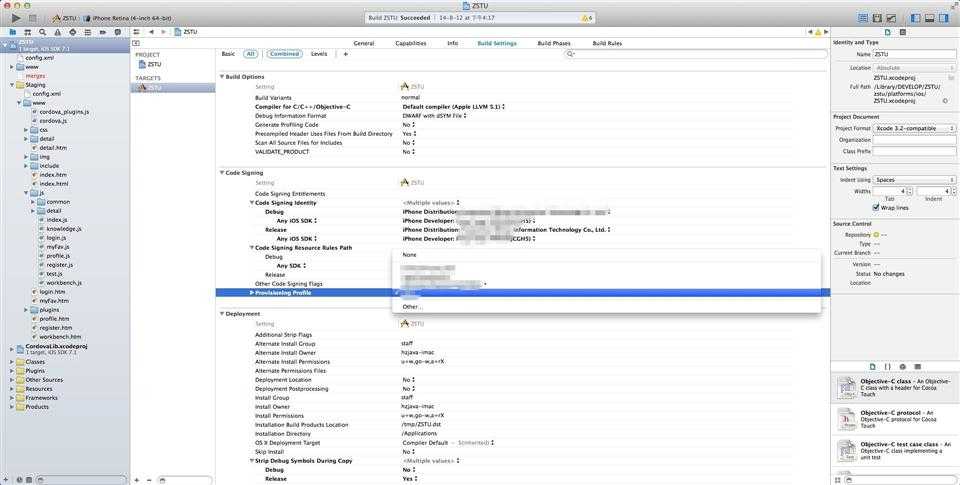Open the Issue navigator
The image size is (960, 485).
coord(58,32)
